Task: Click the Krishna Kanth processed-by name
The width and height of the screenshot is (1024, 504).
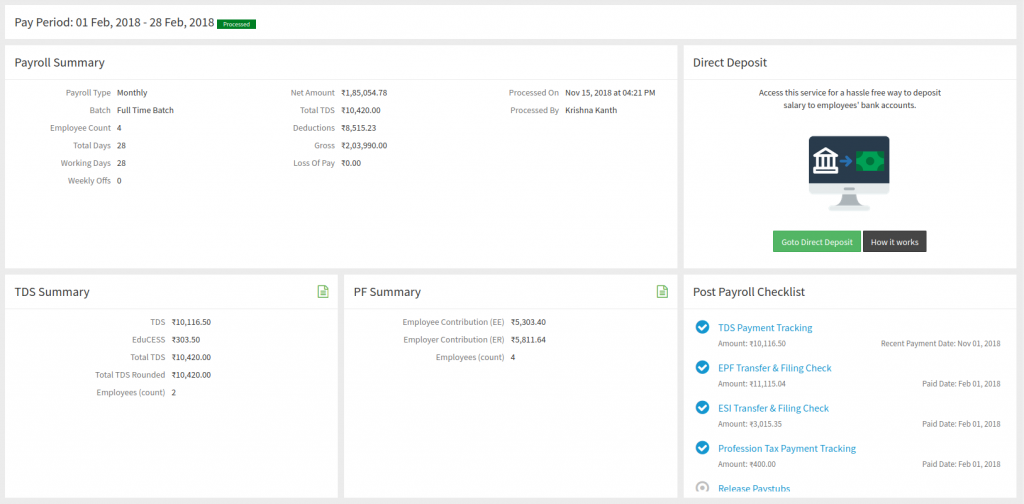Action: (593, 110)
